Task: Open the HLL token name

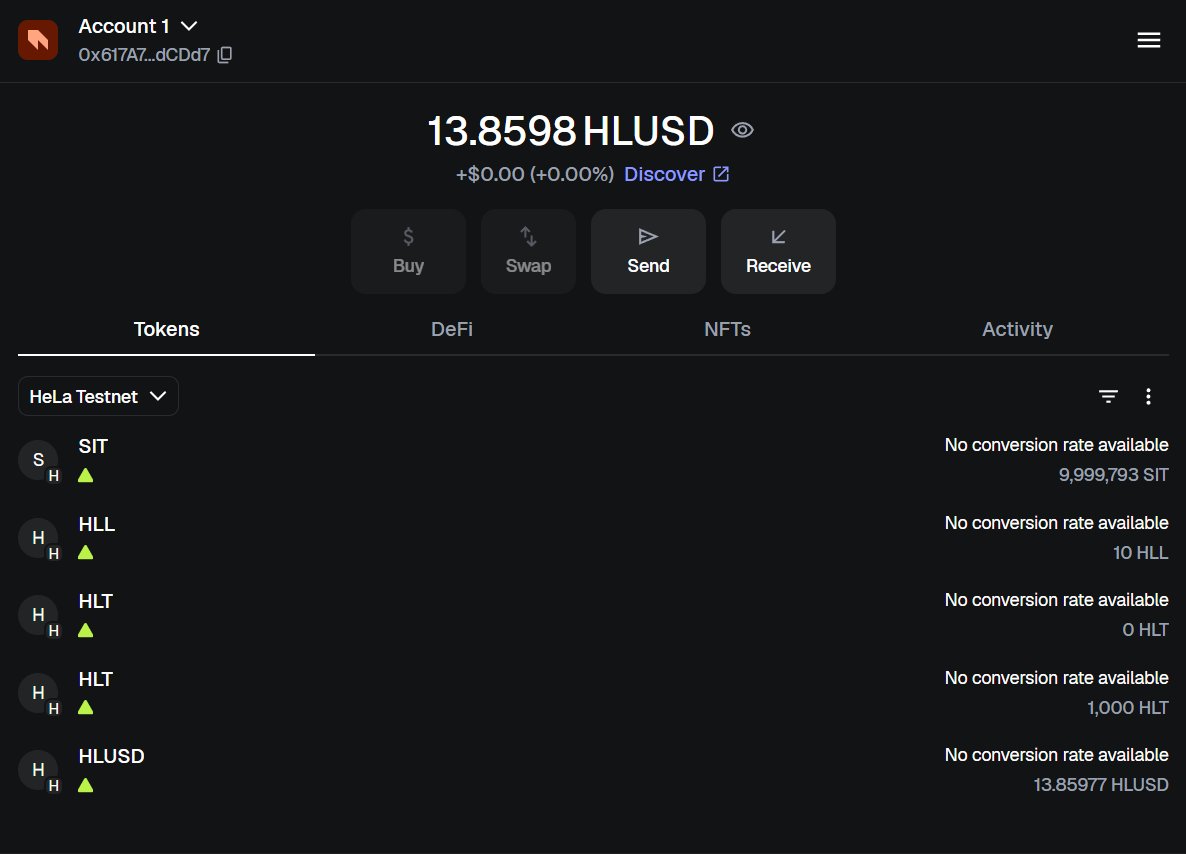Action: point(97,524)
